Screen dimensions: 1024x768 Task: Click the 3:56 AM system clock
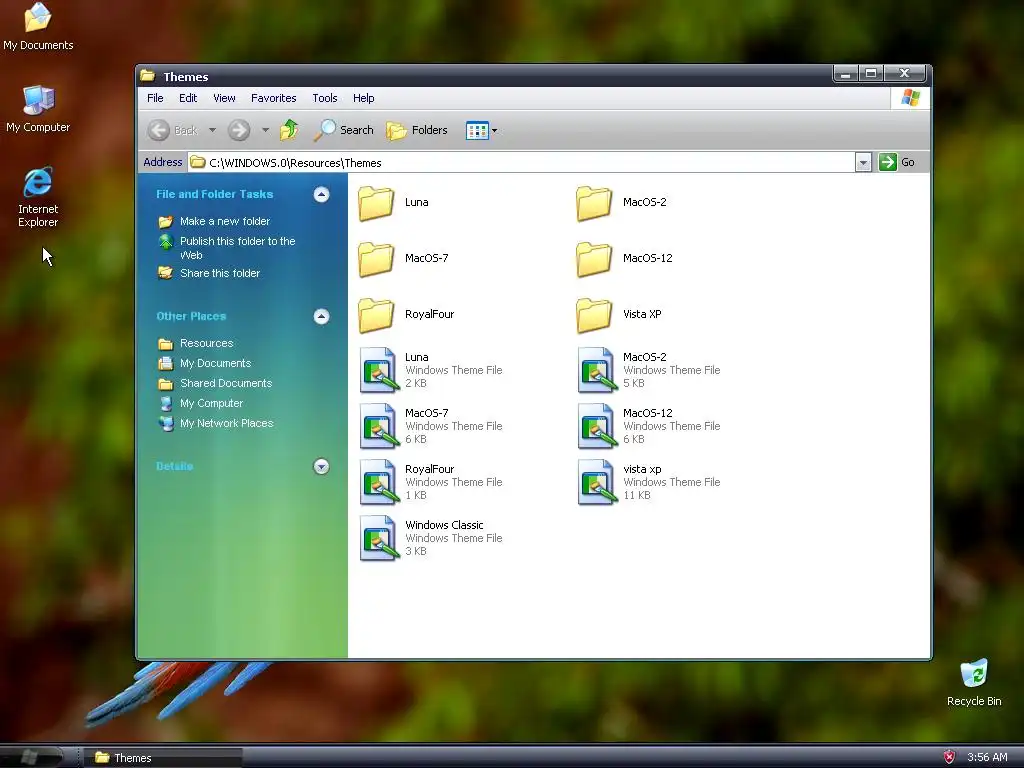[987, 758]
